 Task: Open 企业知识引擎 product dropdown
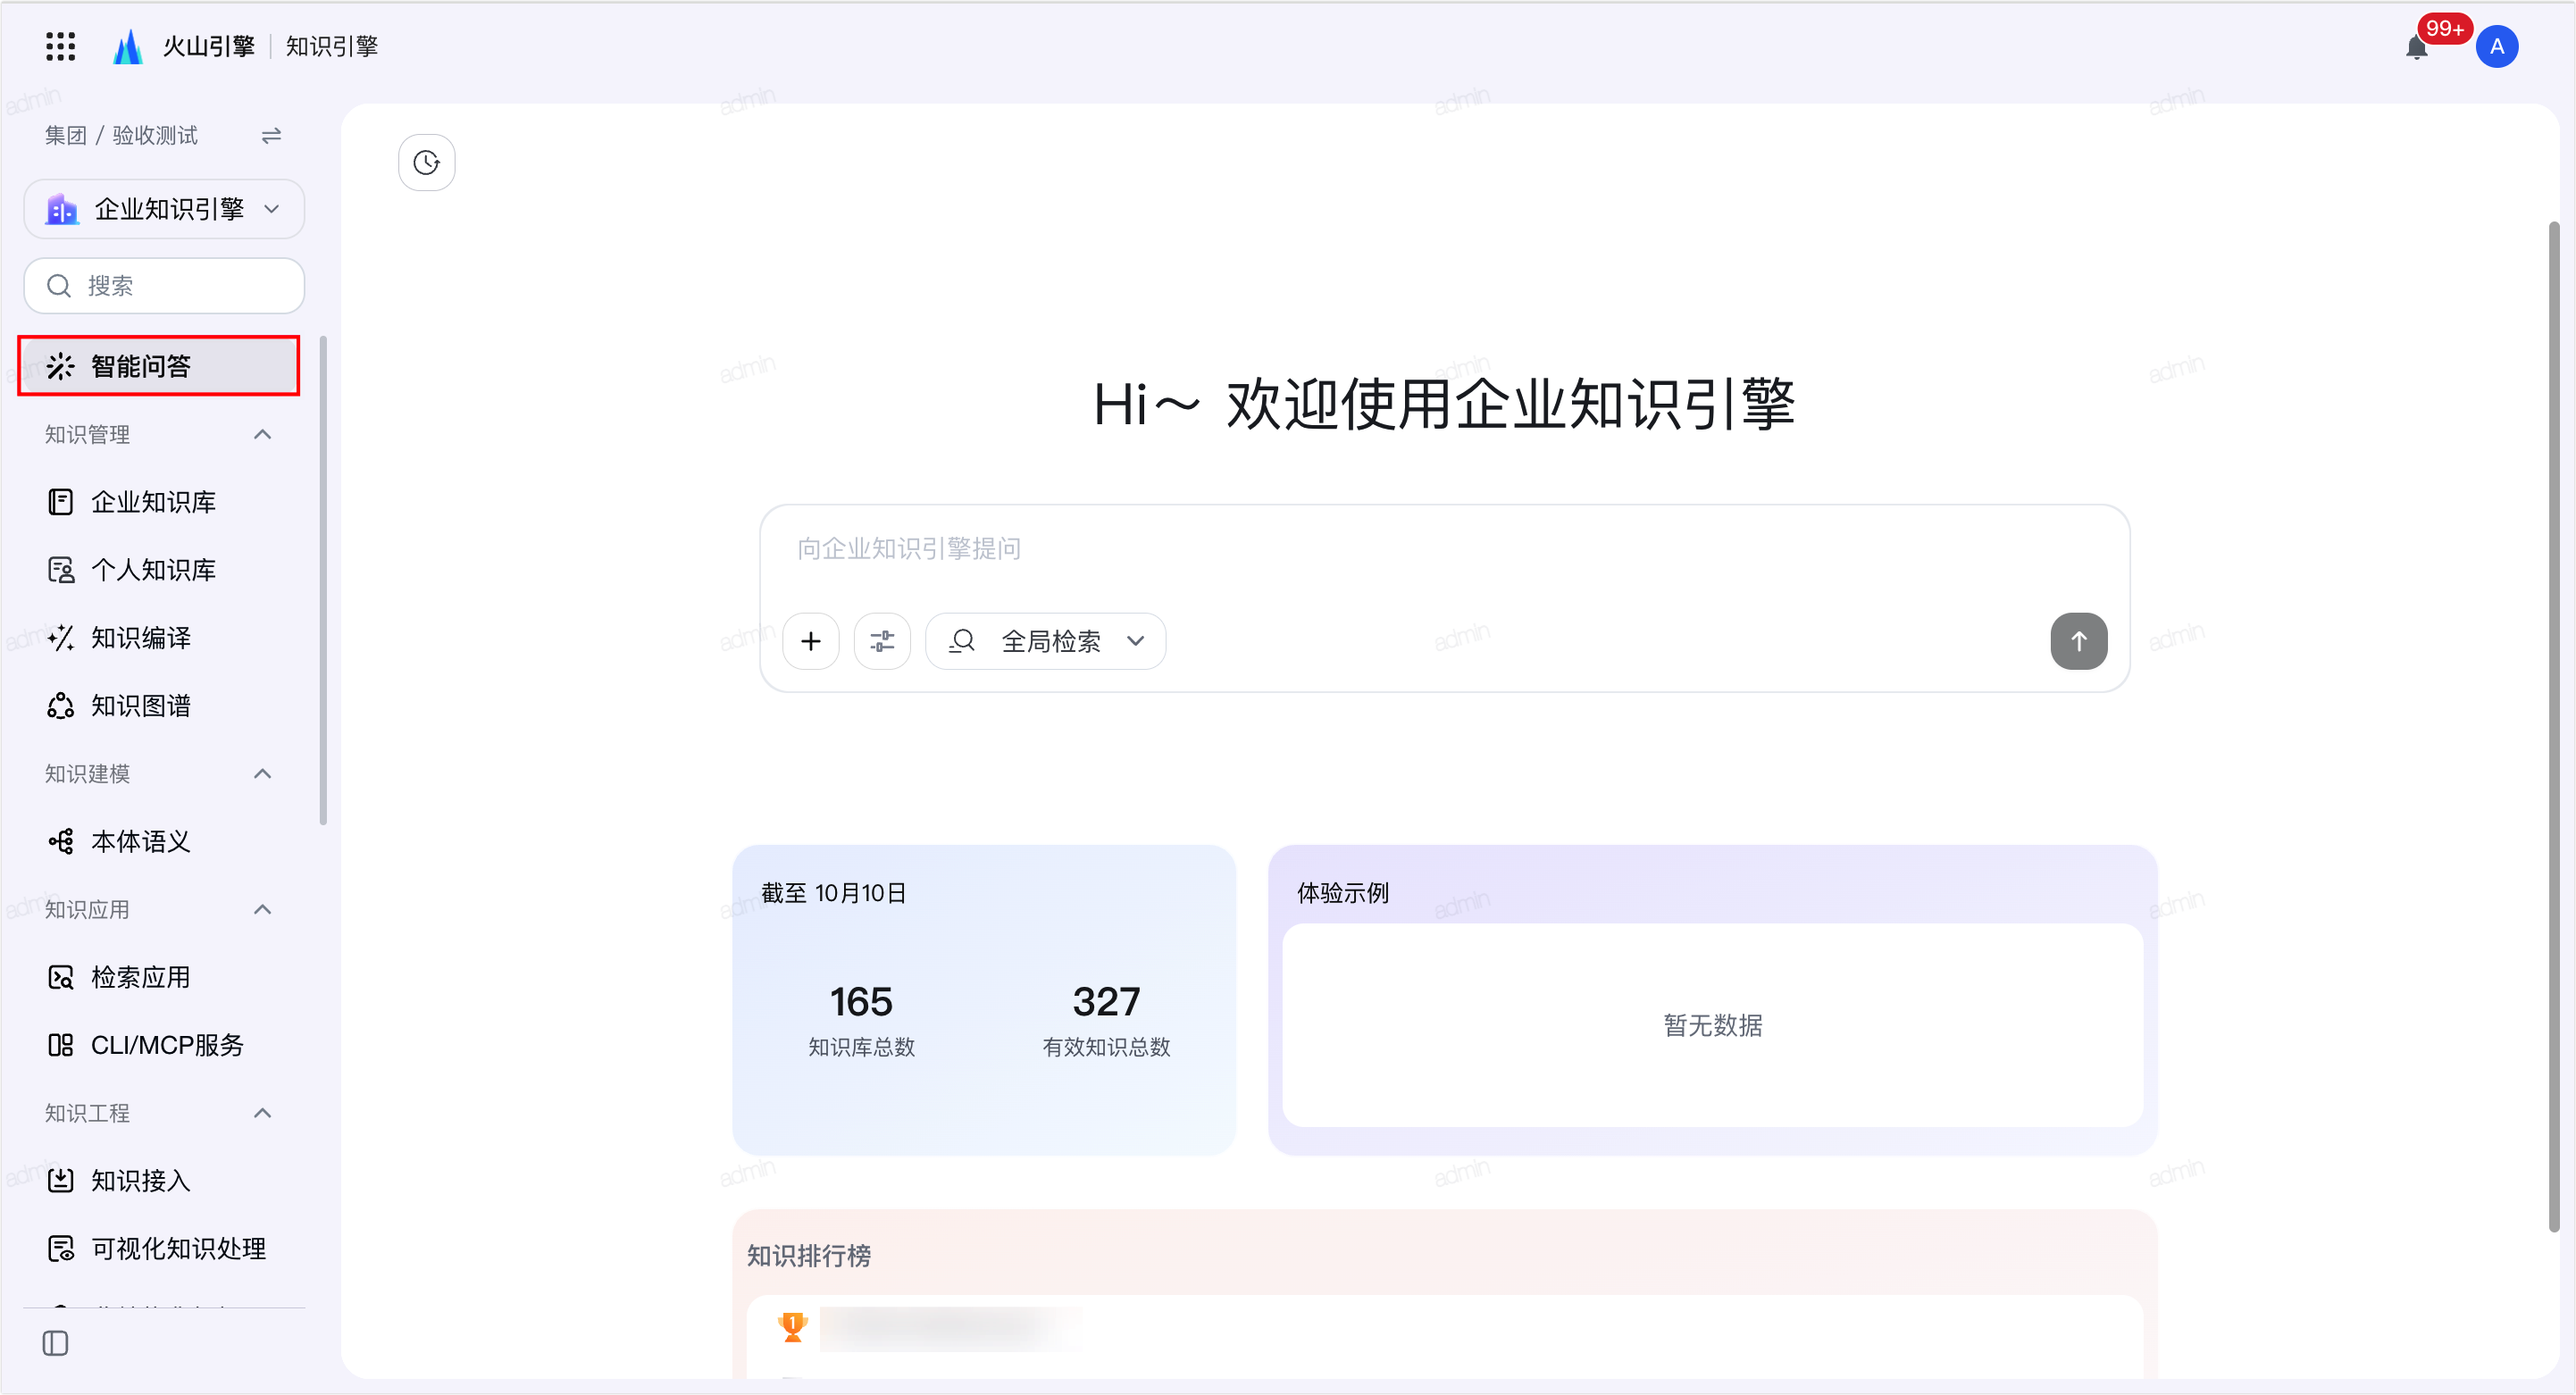click(x=164, y=209)
